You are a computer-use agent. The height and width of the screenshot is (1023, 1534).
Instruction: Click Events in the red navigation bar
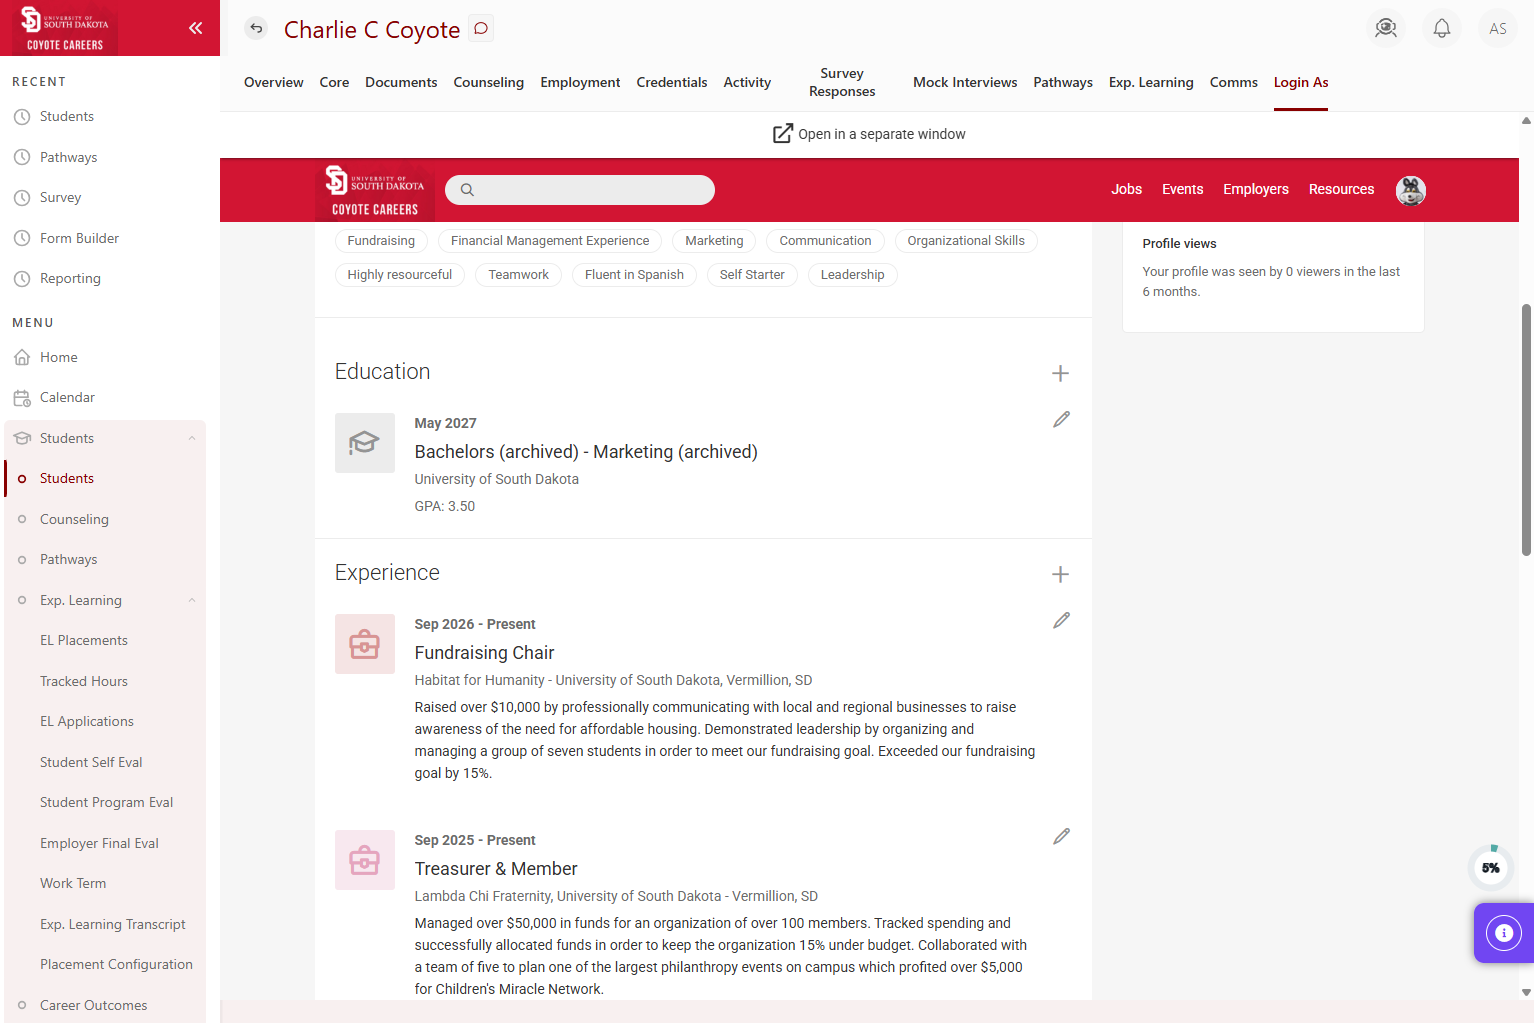[x=1182, y=189]
